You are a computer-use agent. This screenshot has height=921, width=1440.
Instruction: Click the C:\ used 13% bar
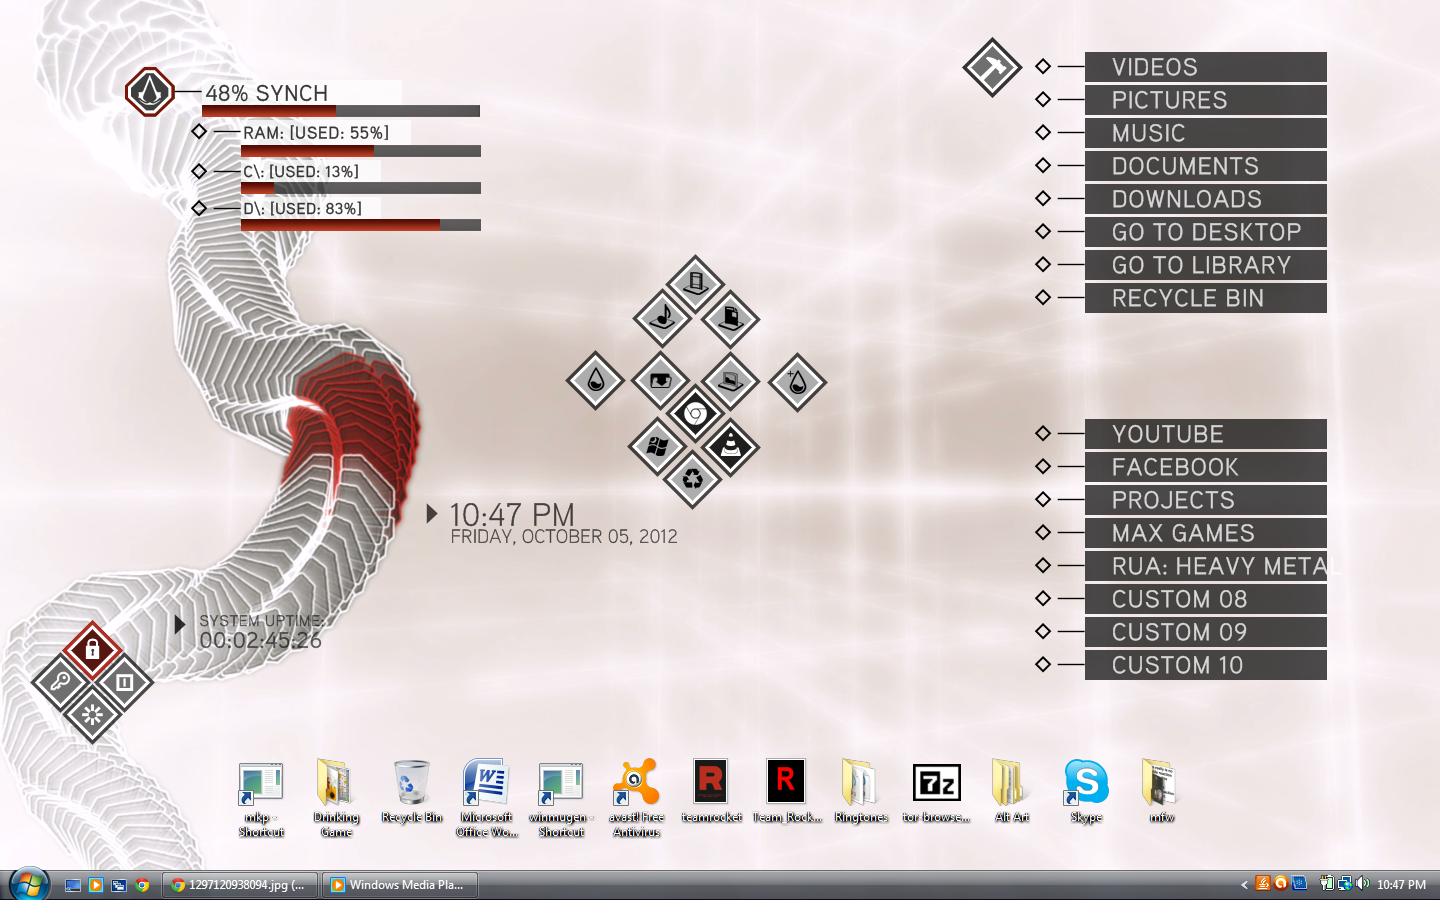click(x=361, y=188)
